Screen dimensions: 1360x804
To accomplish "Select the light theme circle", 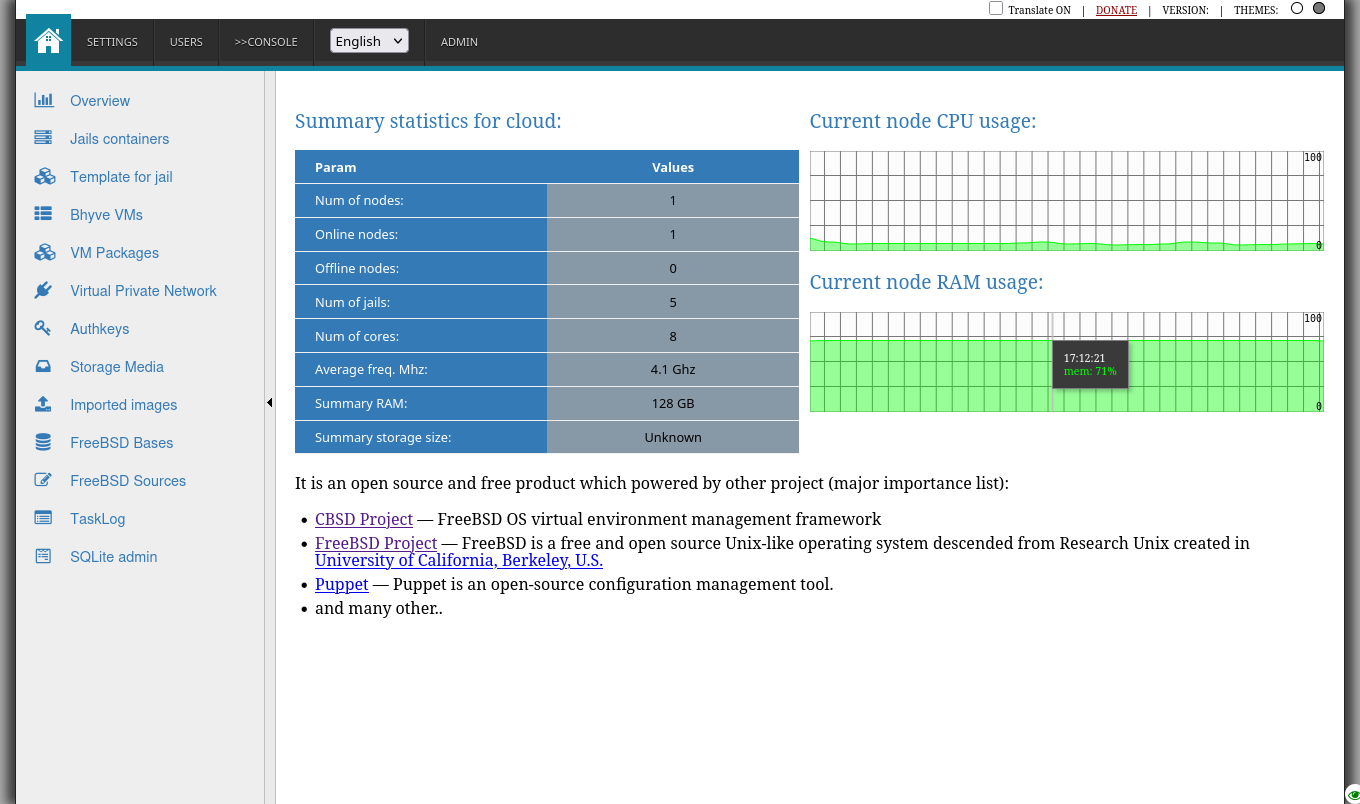I will (1297, 8).
